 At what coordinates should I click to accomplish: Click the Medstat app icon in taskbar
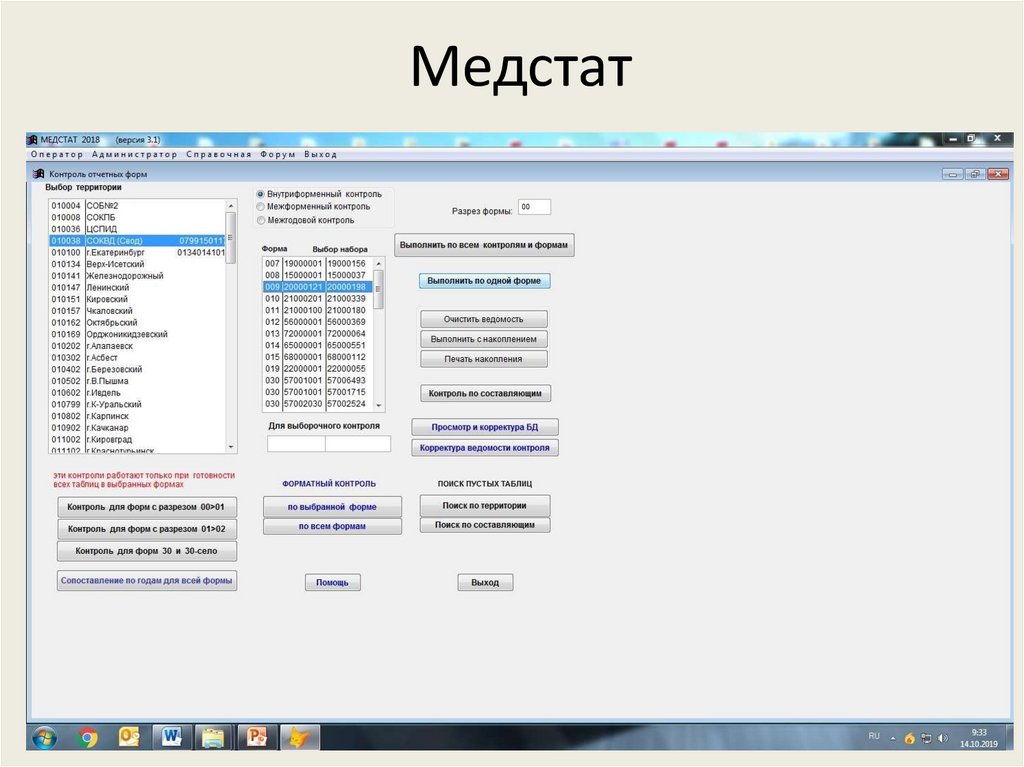(300, 738)
